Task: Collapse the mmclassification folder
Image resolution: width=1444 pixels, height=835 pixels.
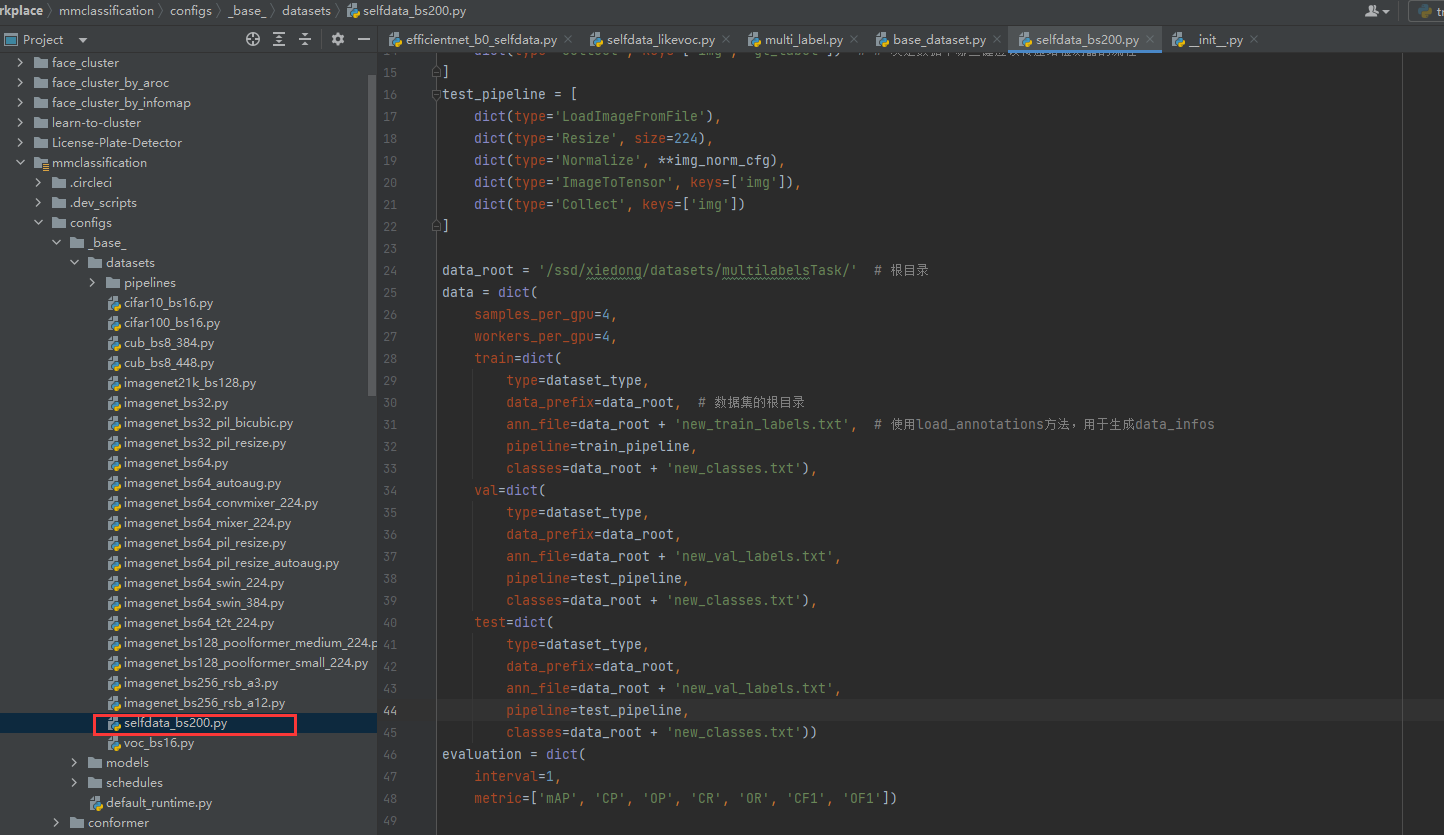Action: tap(20, 163)
